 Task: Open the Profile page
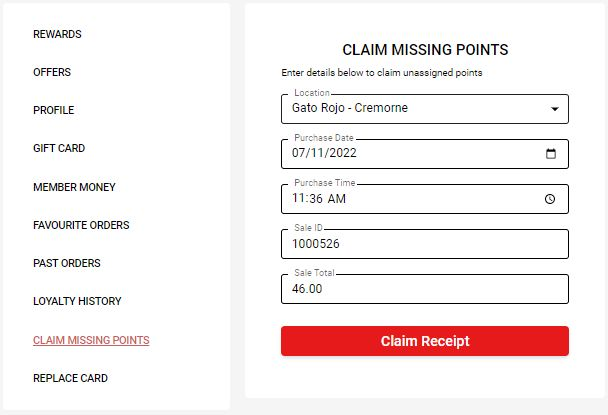pos(54,110)
